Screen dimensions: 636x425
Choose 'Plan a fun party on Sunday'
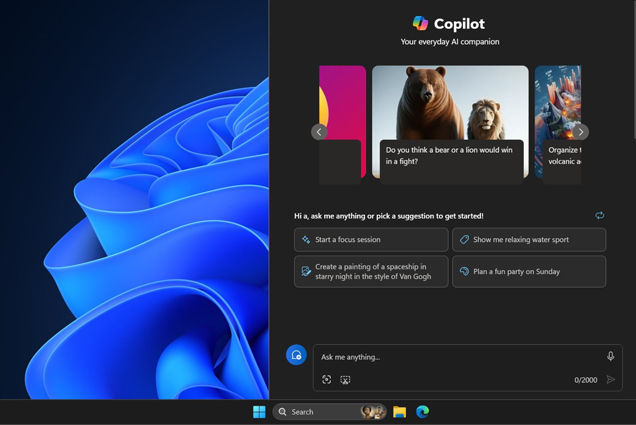click(528, 272)
